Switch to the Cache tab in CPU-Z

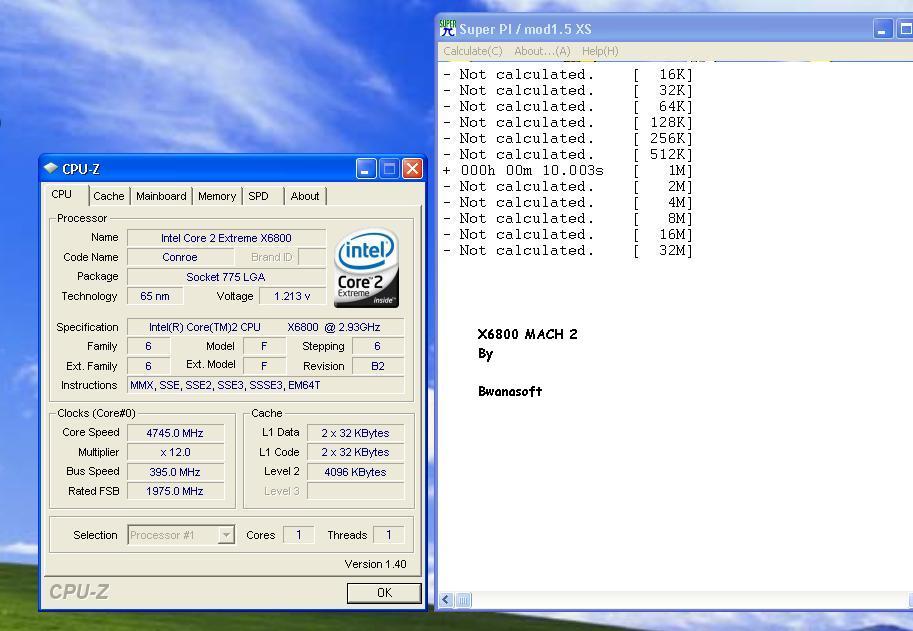[109, 196]
